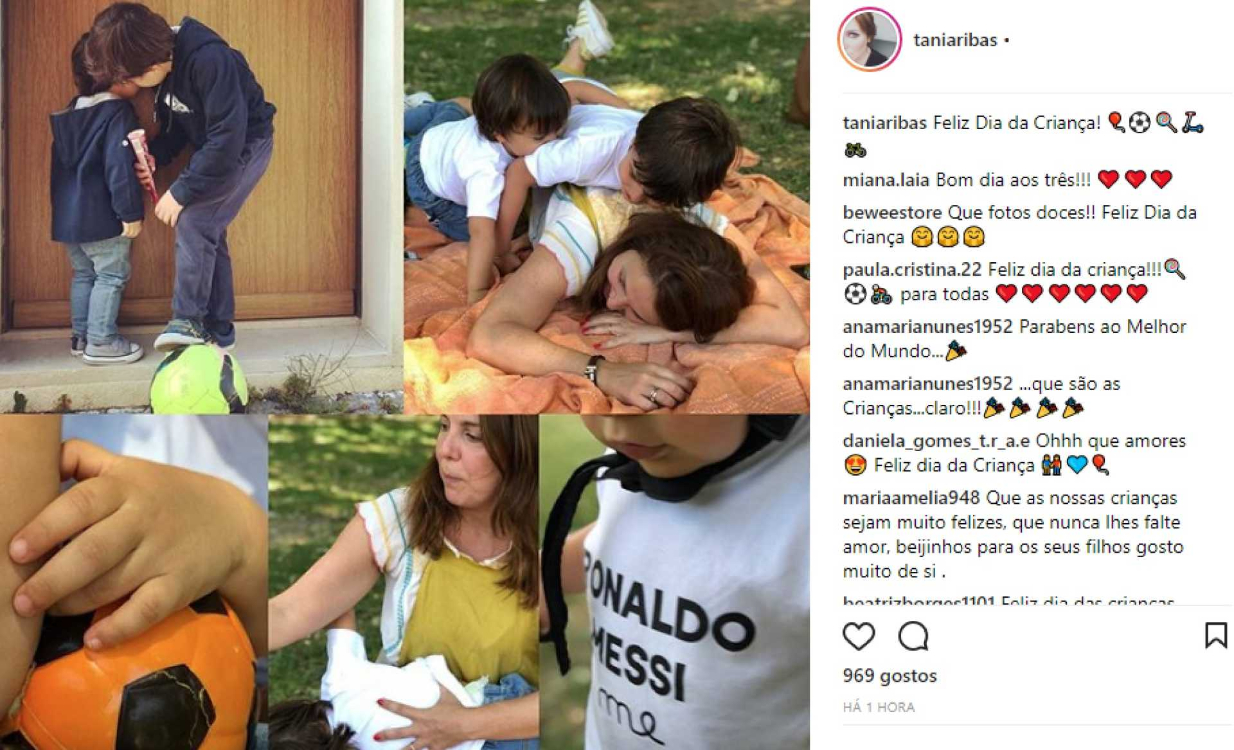The width and height of the screenshot is (1234, 750).
Task: Open the daniela_gomes_t_r_a.e profile link
Action: [x=939, y=441]
